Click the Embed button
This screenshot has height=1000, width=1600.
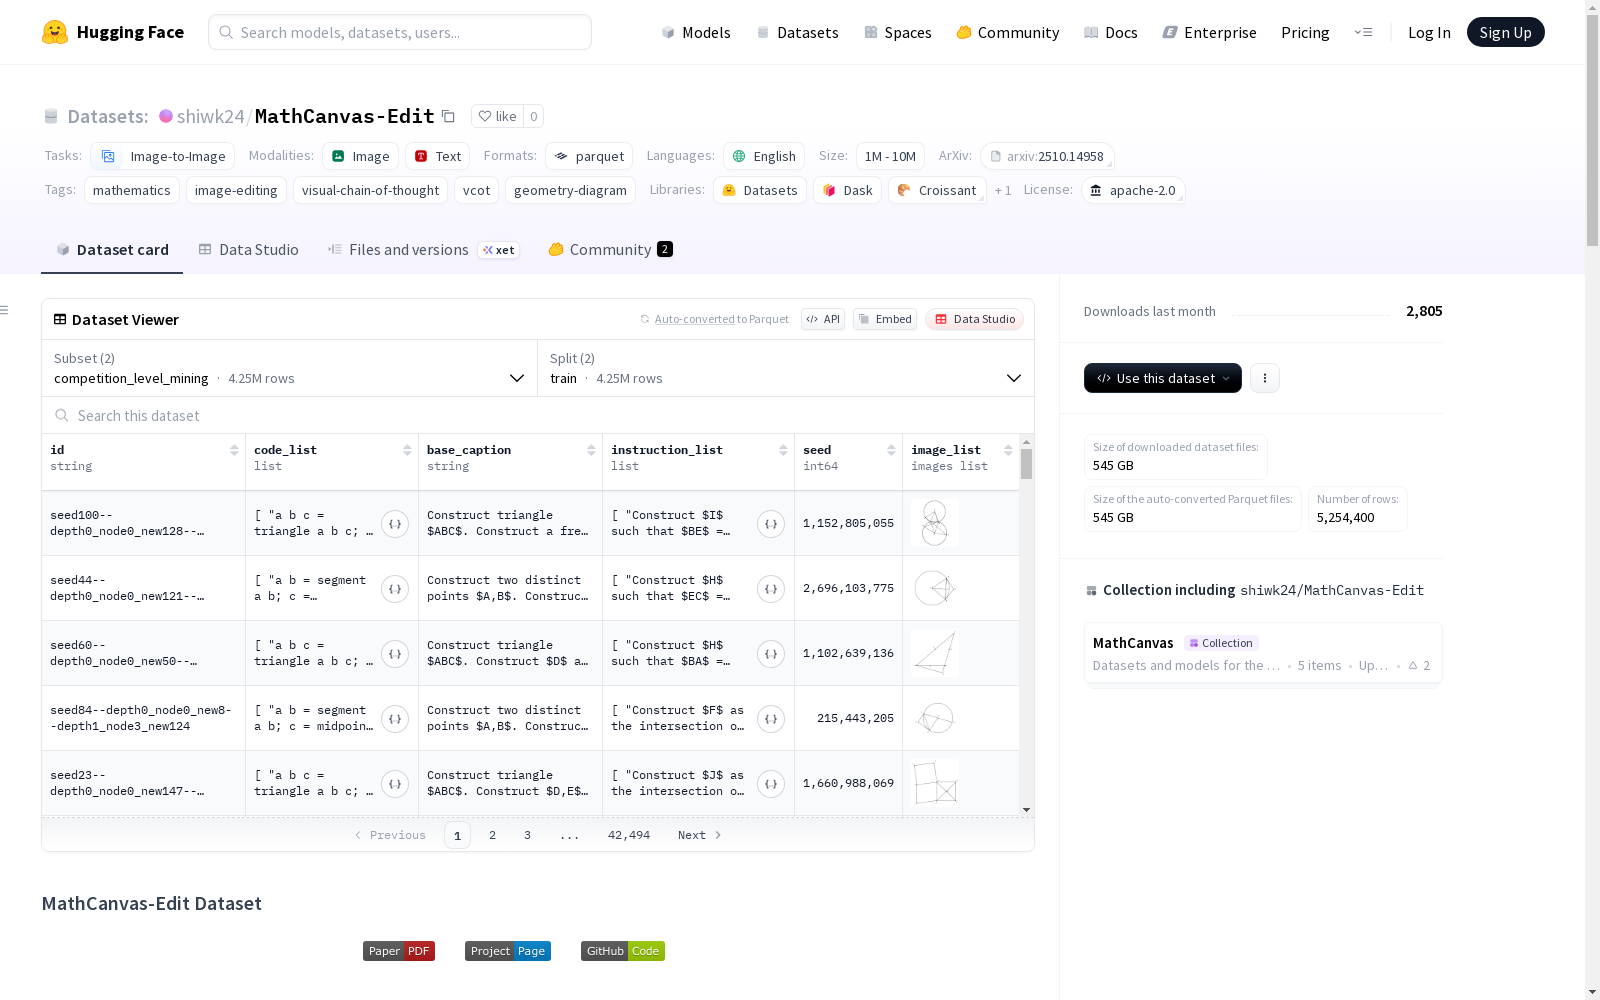pyautogui.click(x=885, y=319)
